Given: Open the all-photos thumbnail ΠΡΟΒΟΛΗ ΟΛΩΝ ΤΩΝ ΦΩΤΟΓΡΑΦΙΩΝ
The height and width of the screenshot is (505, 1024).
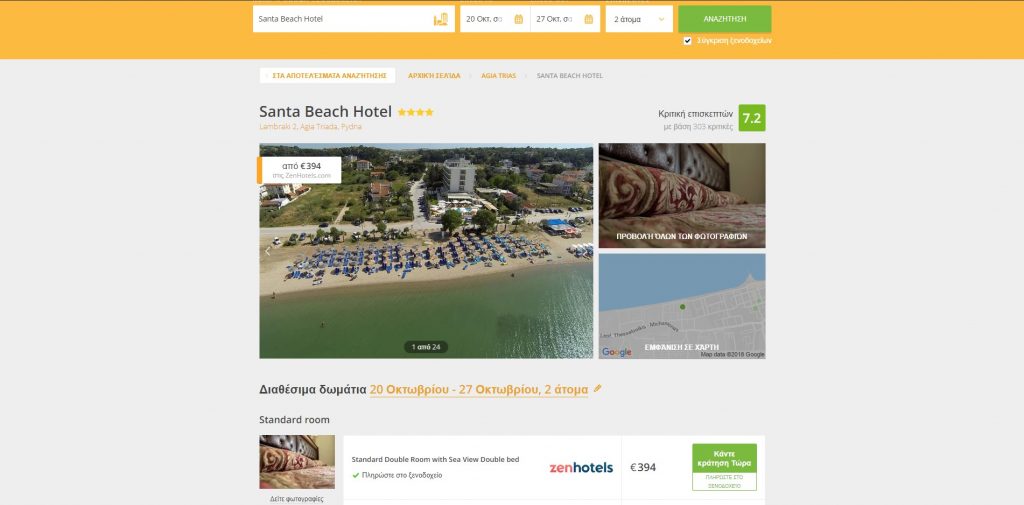Looking at the screenshot, I should (682, 195).
